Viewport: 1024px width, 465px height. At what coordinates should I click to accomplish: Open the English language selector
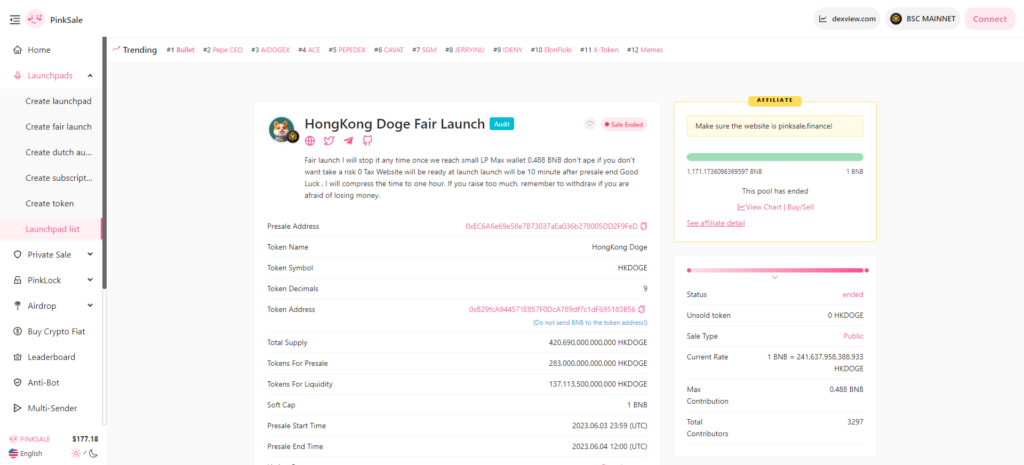point(26,453)
